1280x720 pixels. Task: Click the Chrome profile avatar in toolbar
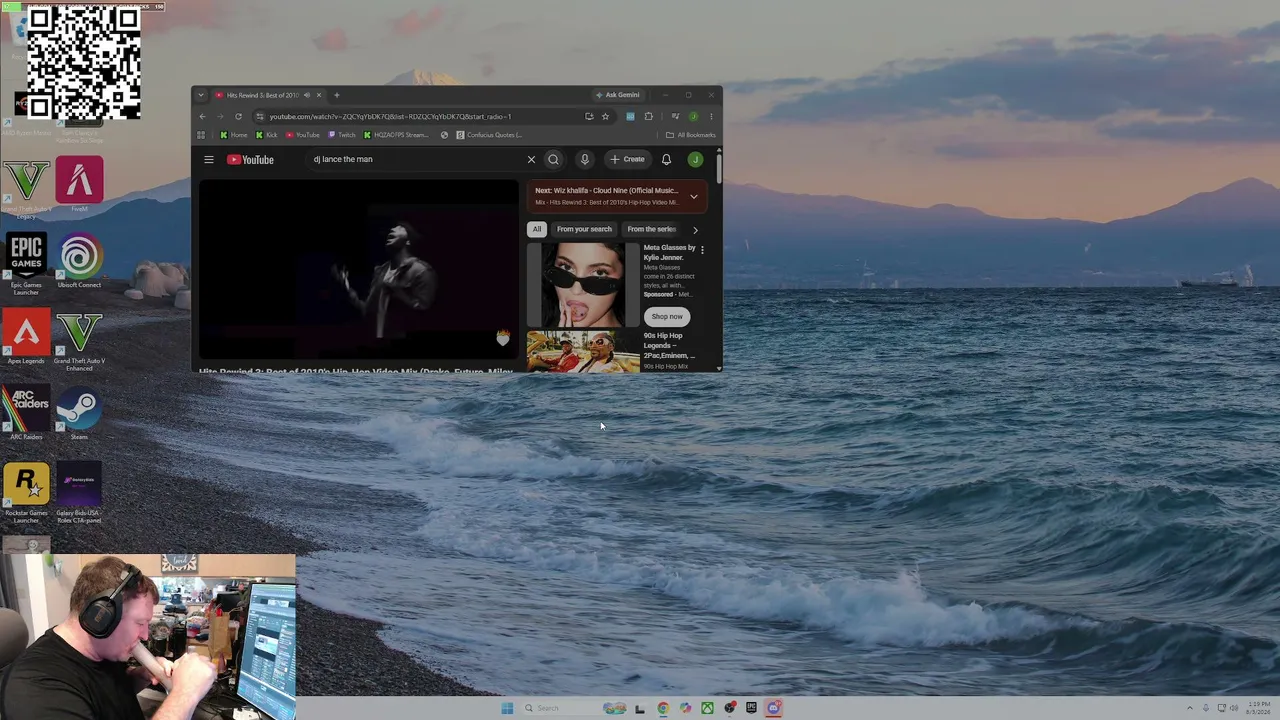pyautogui.click(x=693, y=117)
